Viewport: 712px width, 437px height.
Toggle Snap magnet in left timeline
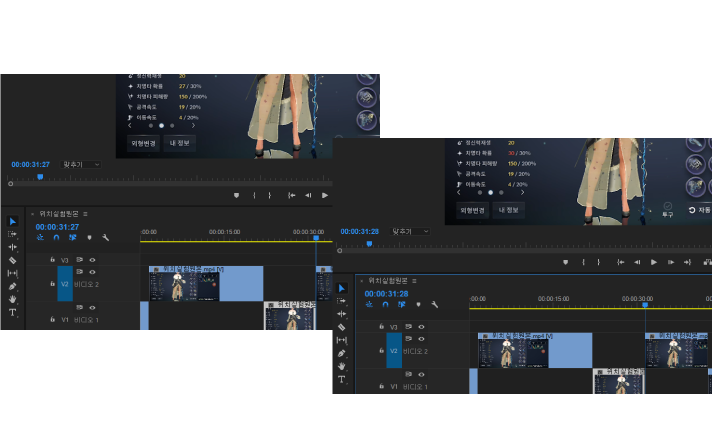tap(56, 238)
